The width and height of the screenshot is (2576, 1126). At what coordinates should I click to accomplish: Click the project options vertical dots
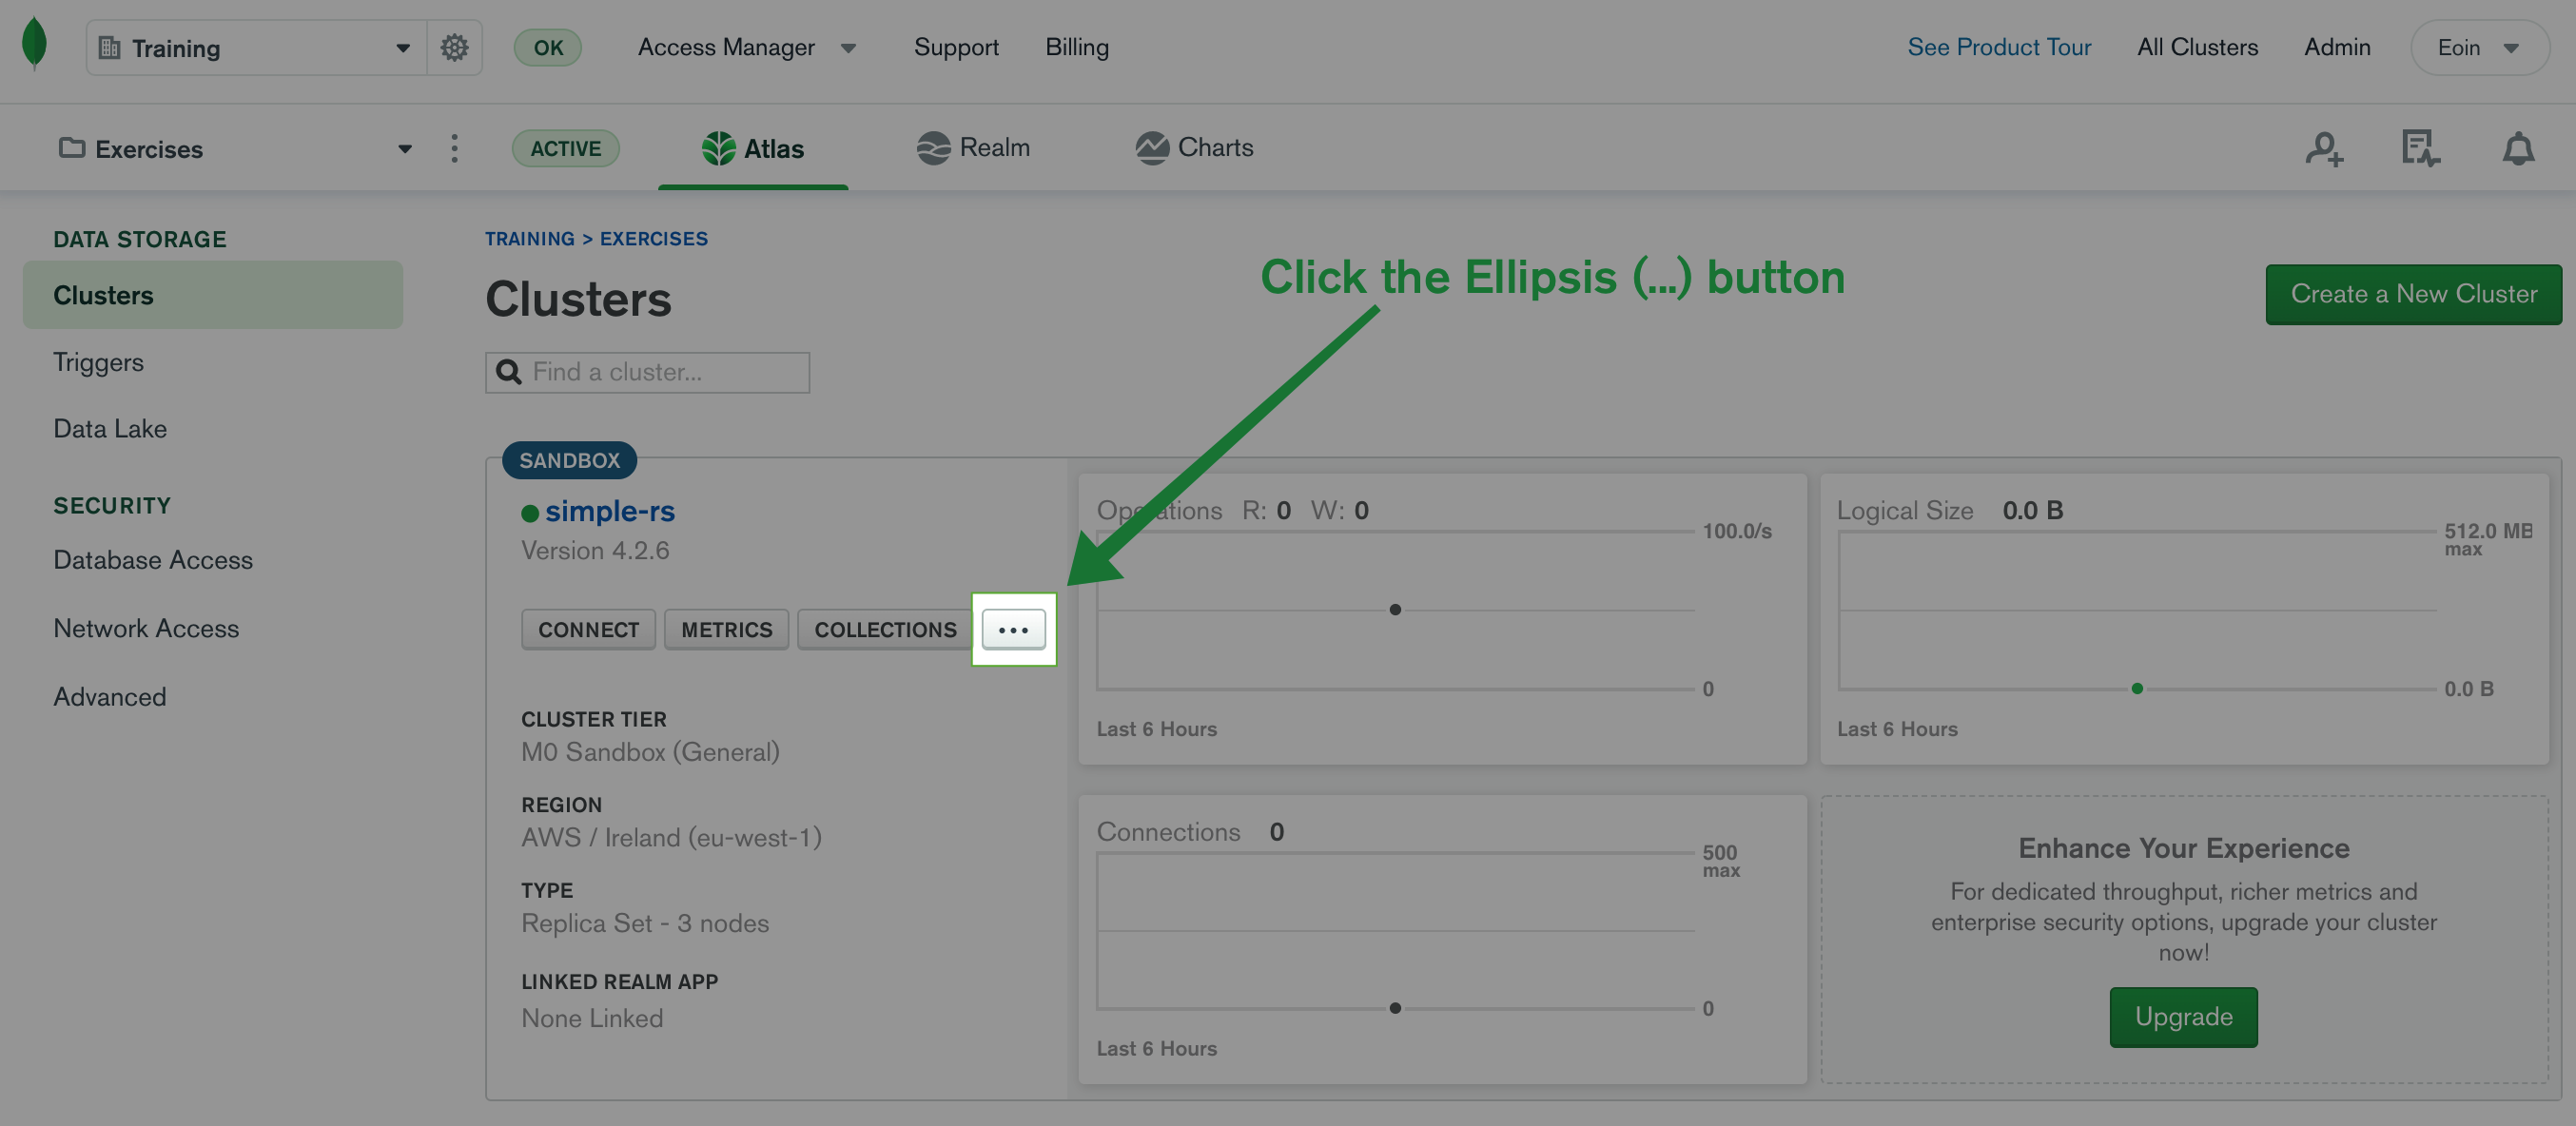[x=454, y=148]
